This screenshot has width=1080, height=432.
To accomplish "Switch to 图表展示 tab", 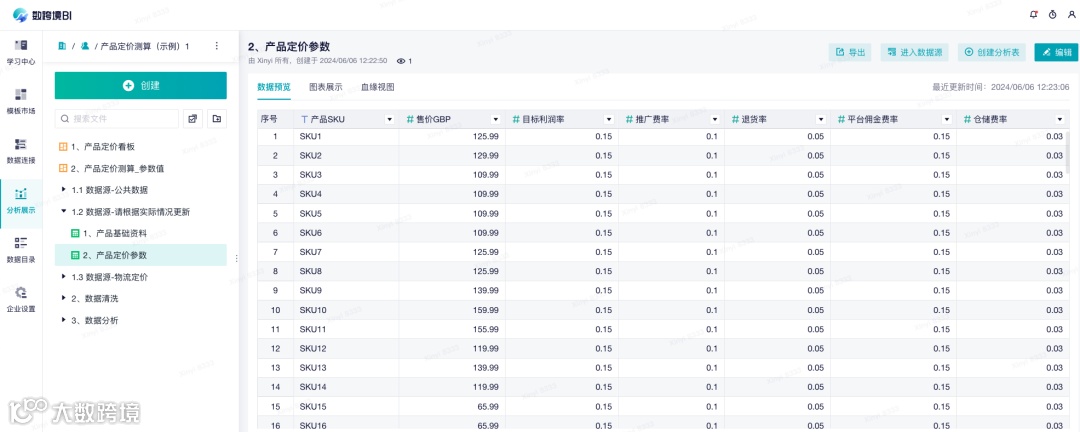I will [x=326, y=88].
